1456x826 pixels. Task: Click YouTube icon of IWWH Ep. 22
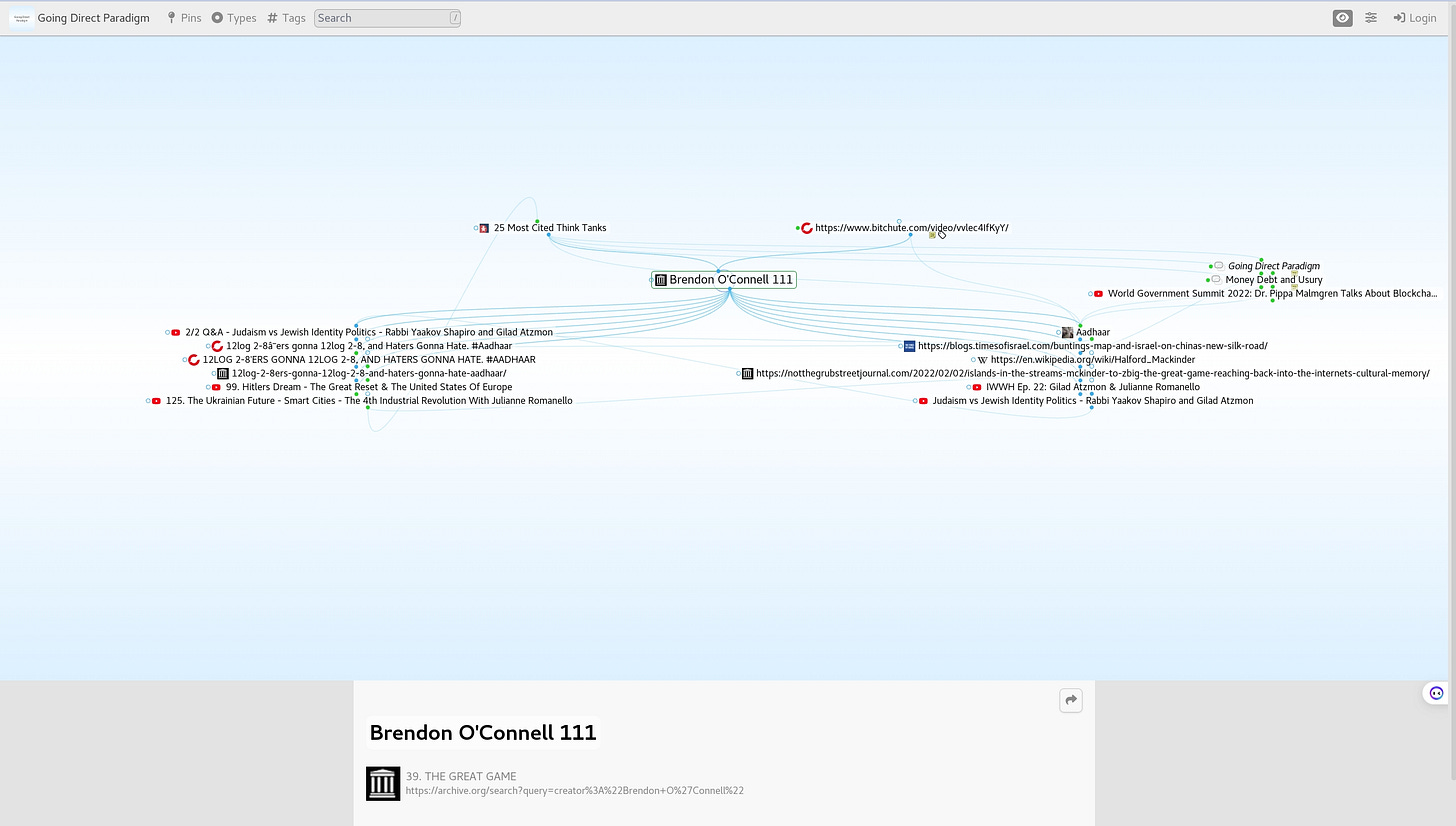[977, 387]
